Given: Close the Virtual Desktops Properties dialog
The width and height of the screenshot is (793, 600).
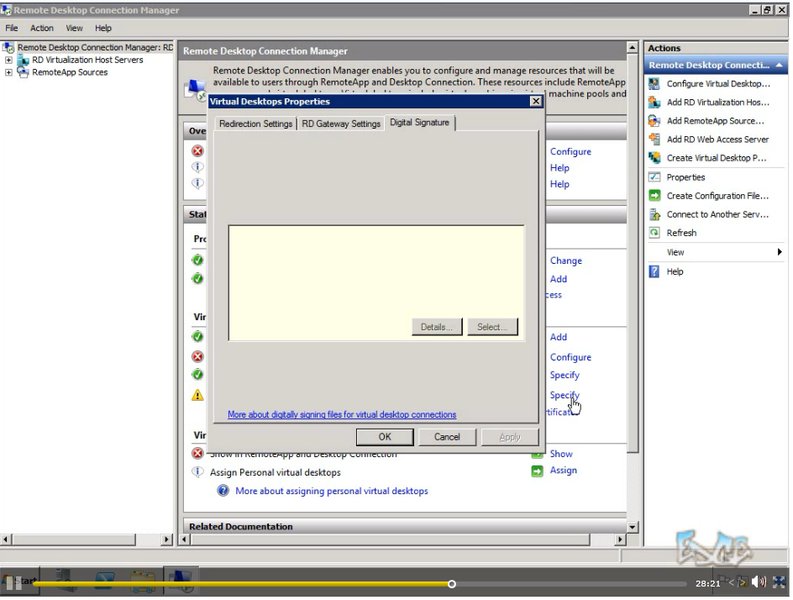Looking at the screenshot, I should point(536,102).
